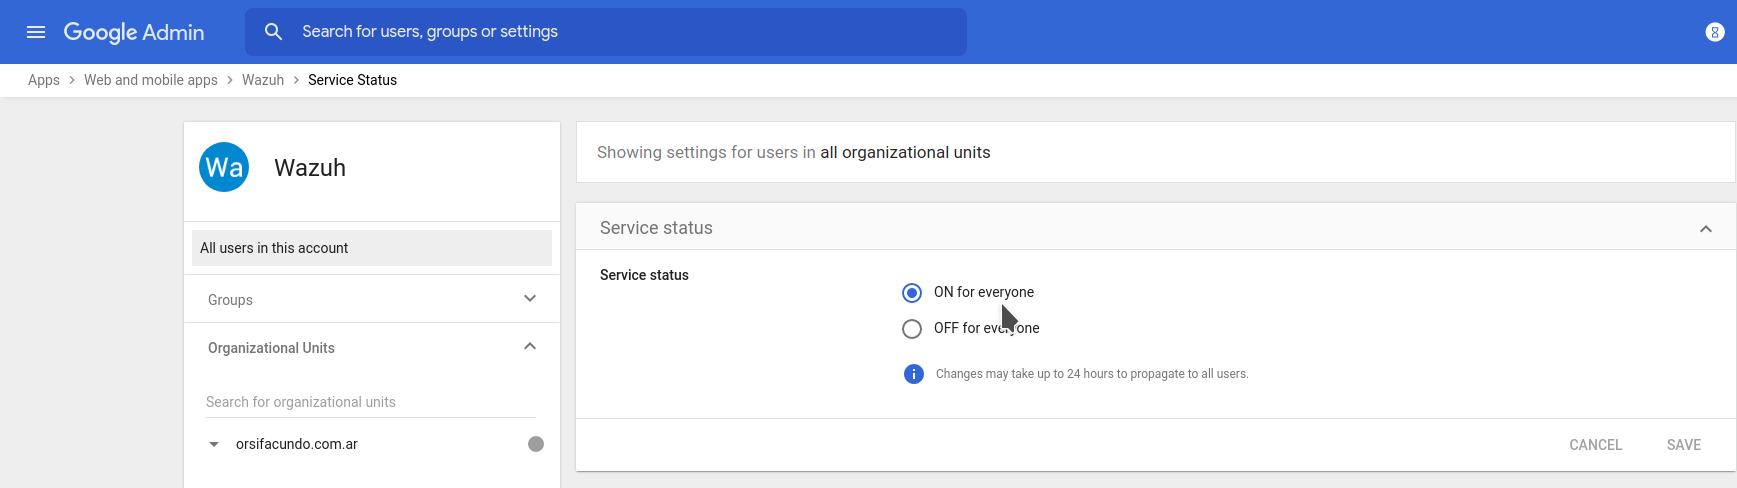
Task: Select All users in this account
Action: tap(372, 248)
